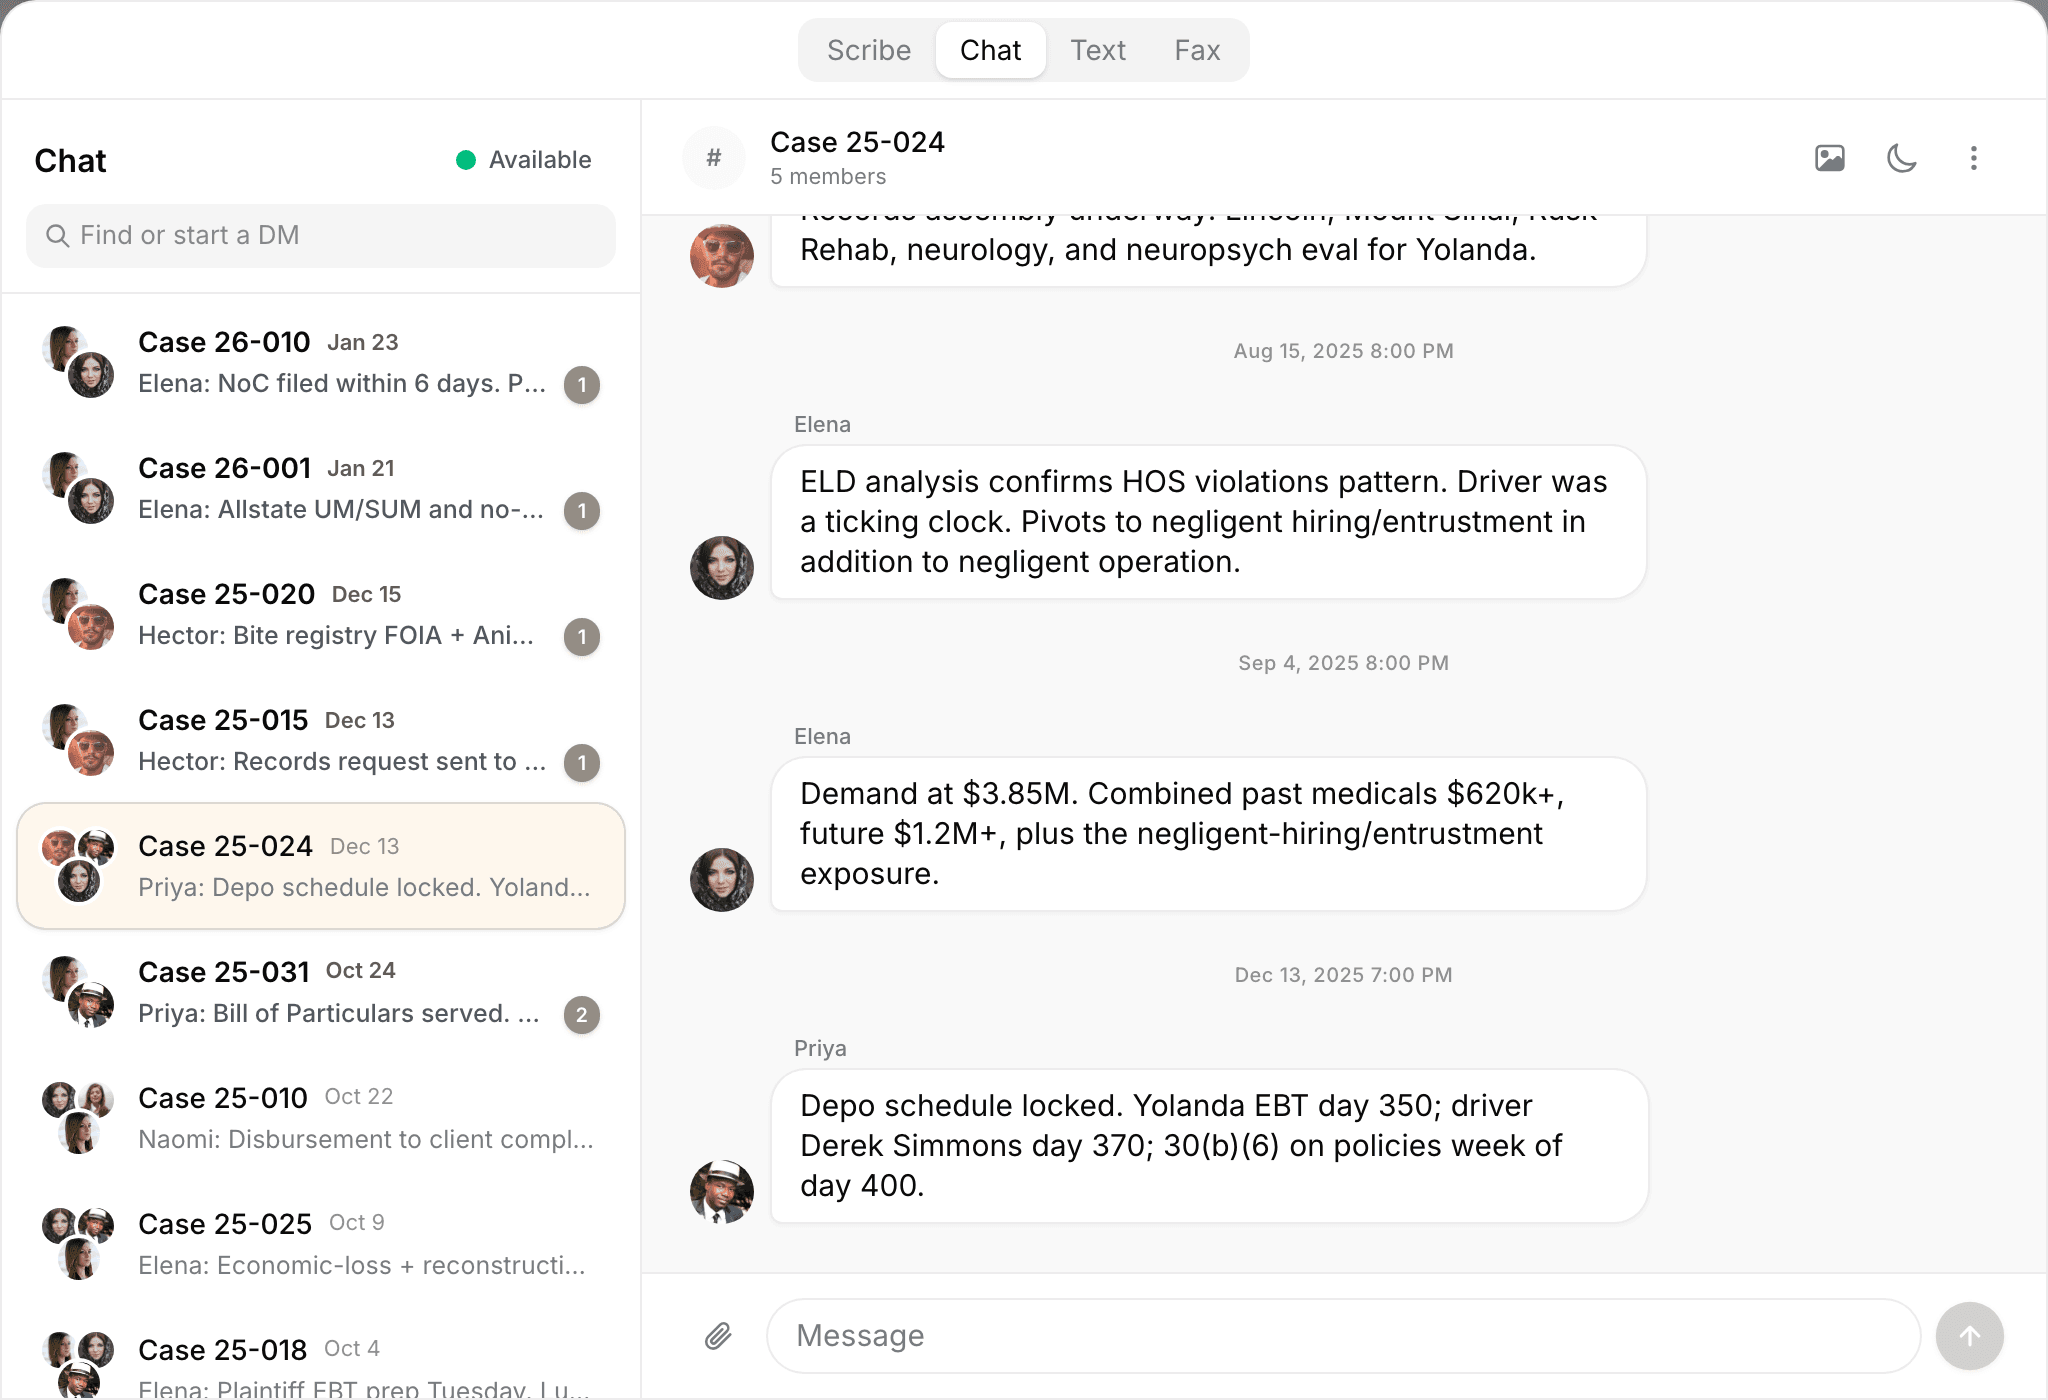Click the Dec 13, 2025 7:00 PM timestamp
This screenshot has width=2048, height=1400.
(x=1343, y=975)
